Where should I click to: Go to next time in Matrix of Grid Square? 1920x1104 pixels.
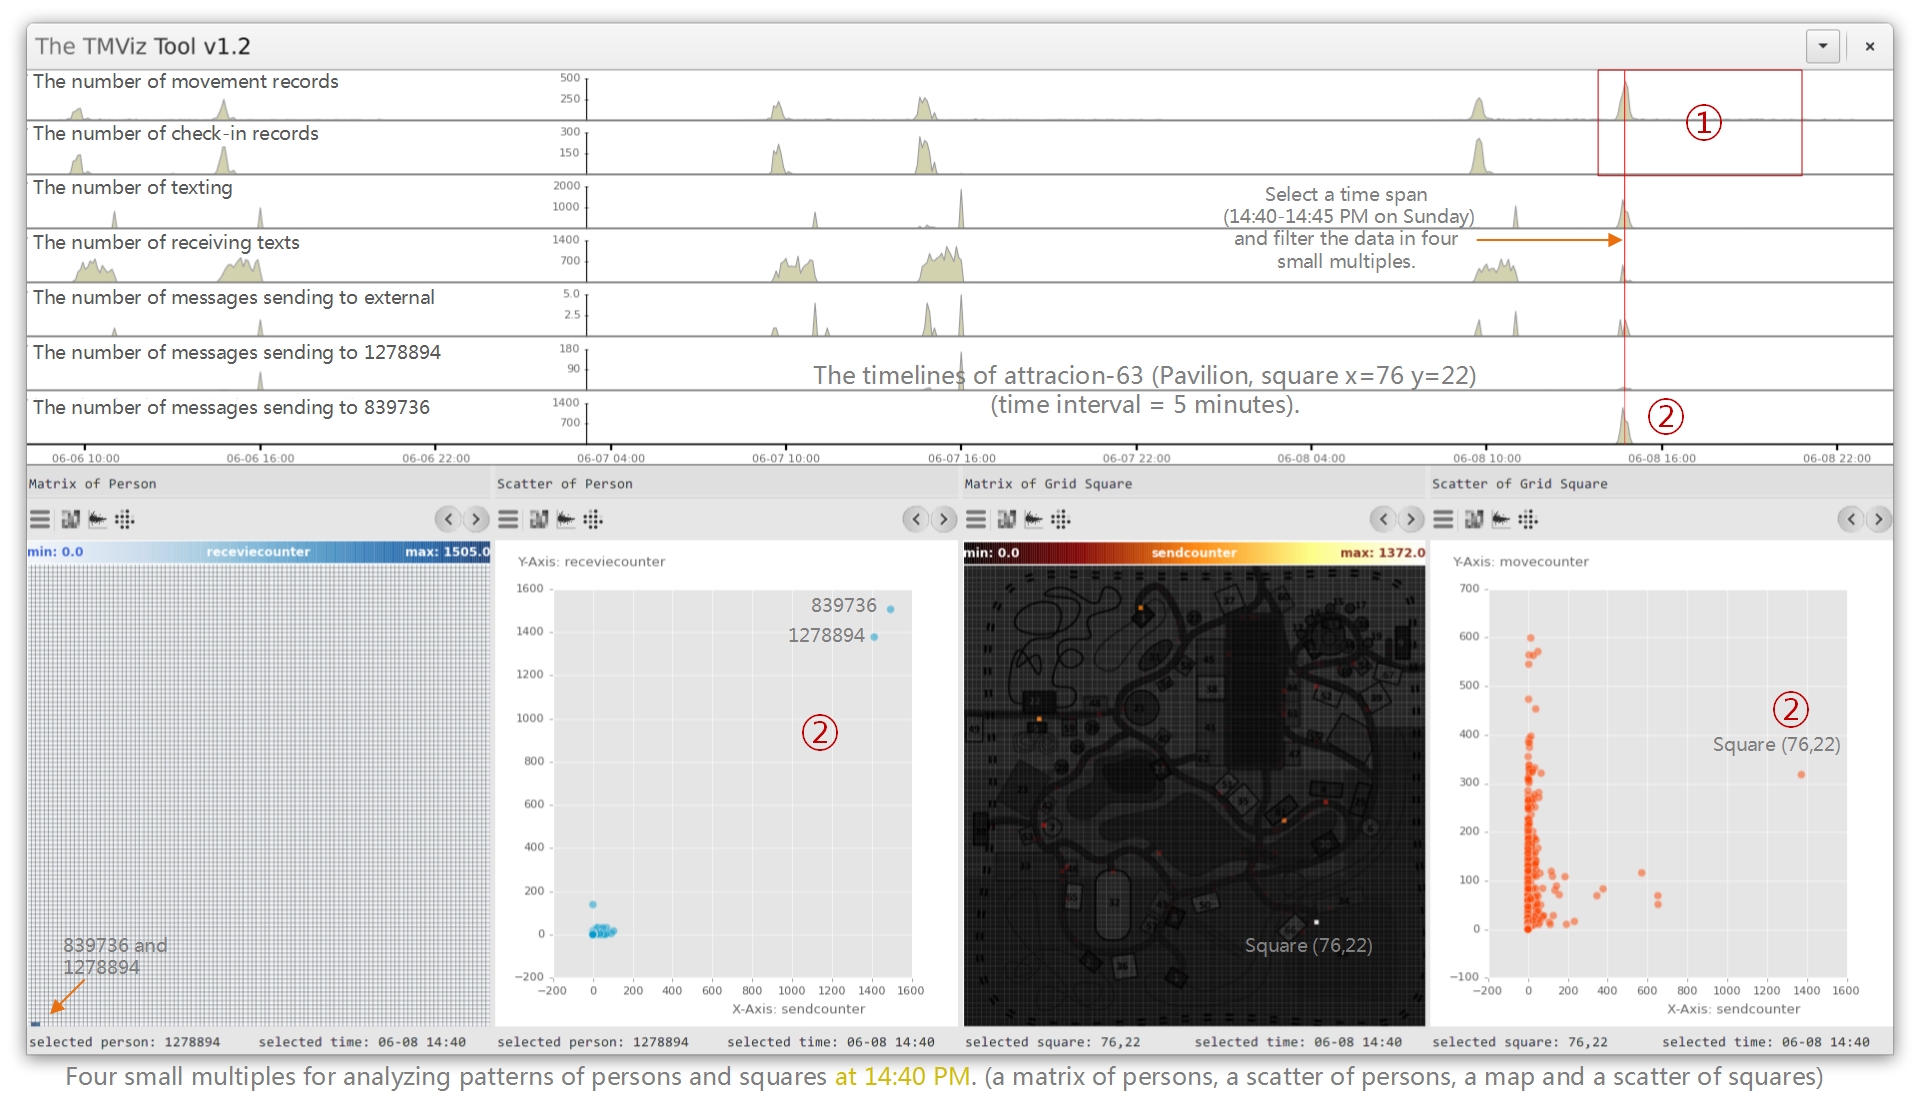coord(1411,518)
